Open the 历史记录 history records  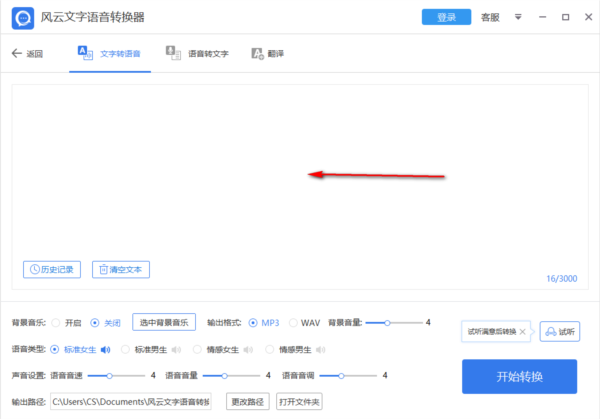[51, 269]
